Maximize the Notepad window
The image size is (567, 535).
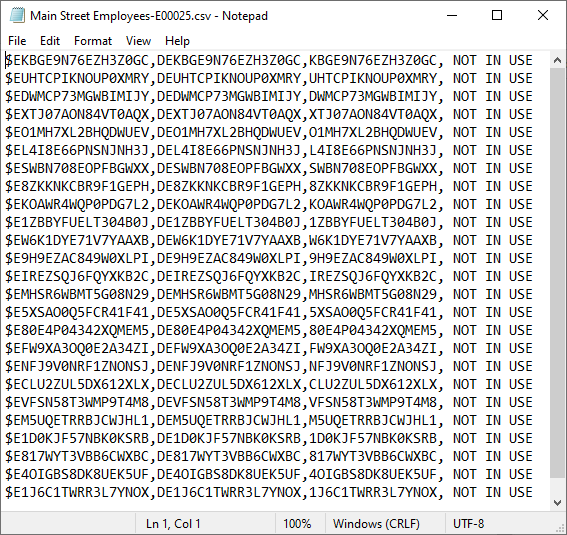pos(497,16)
